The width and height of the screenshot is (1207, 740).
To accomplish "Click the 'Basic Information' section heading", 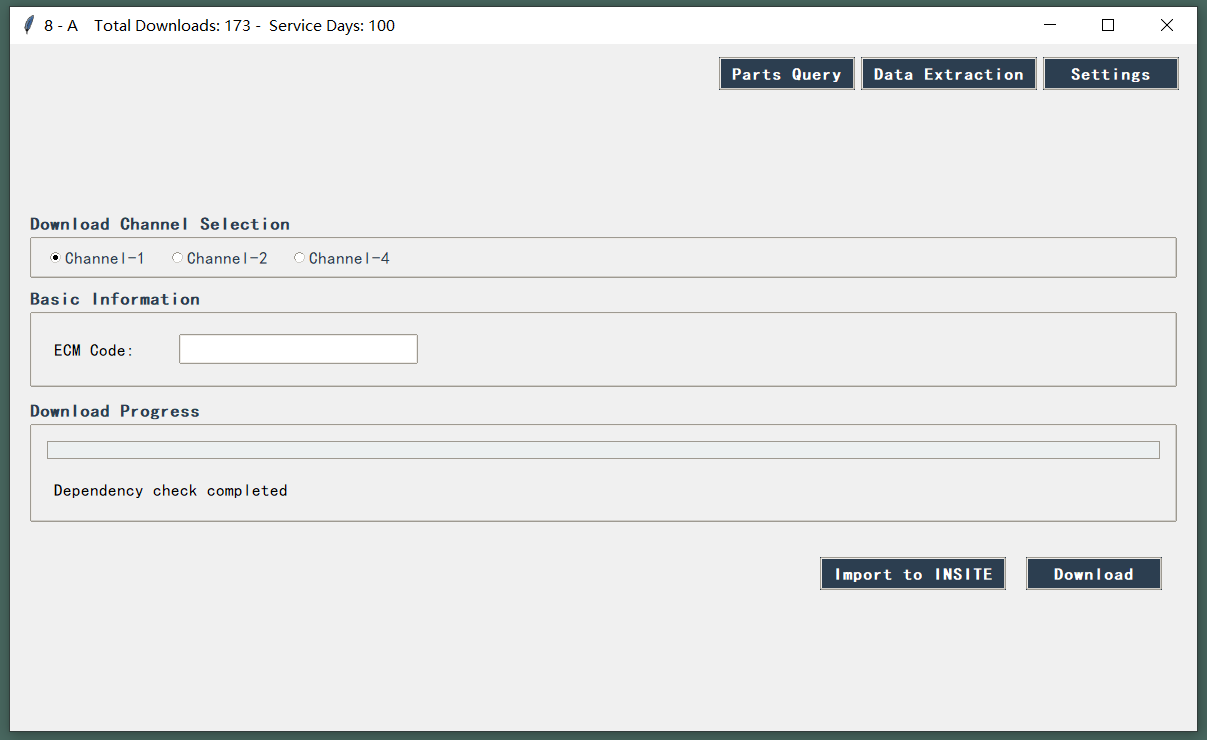I will click(115, 299).
